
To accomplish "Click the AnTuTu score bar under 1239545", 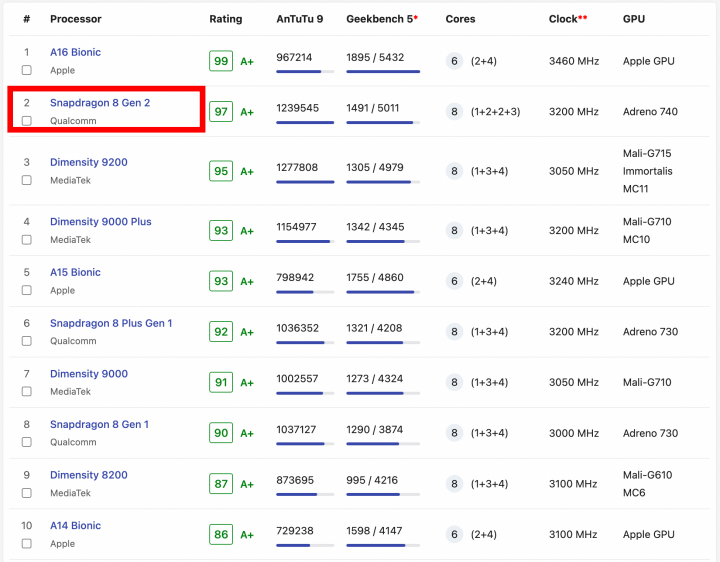I will 305,122.
